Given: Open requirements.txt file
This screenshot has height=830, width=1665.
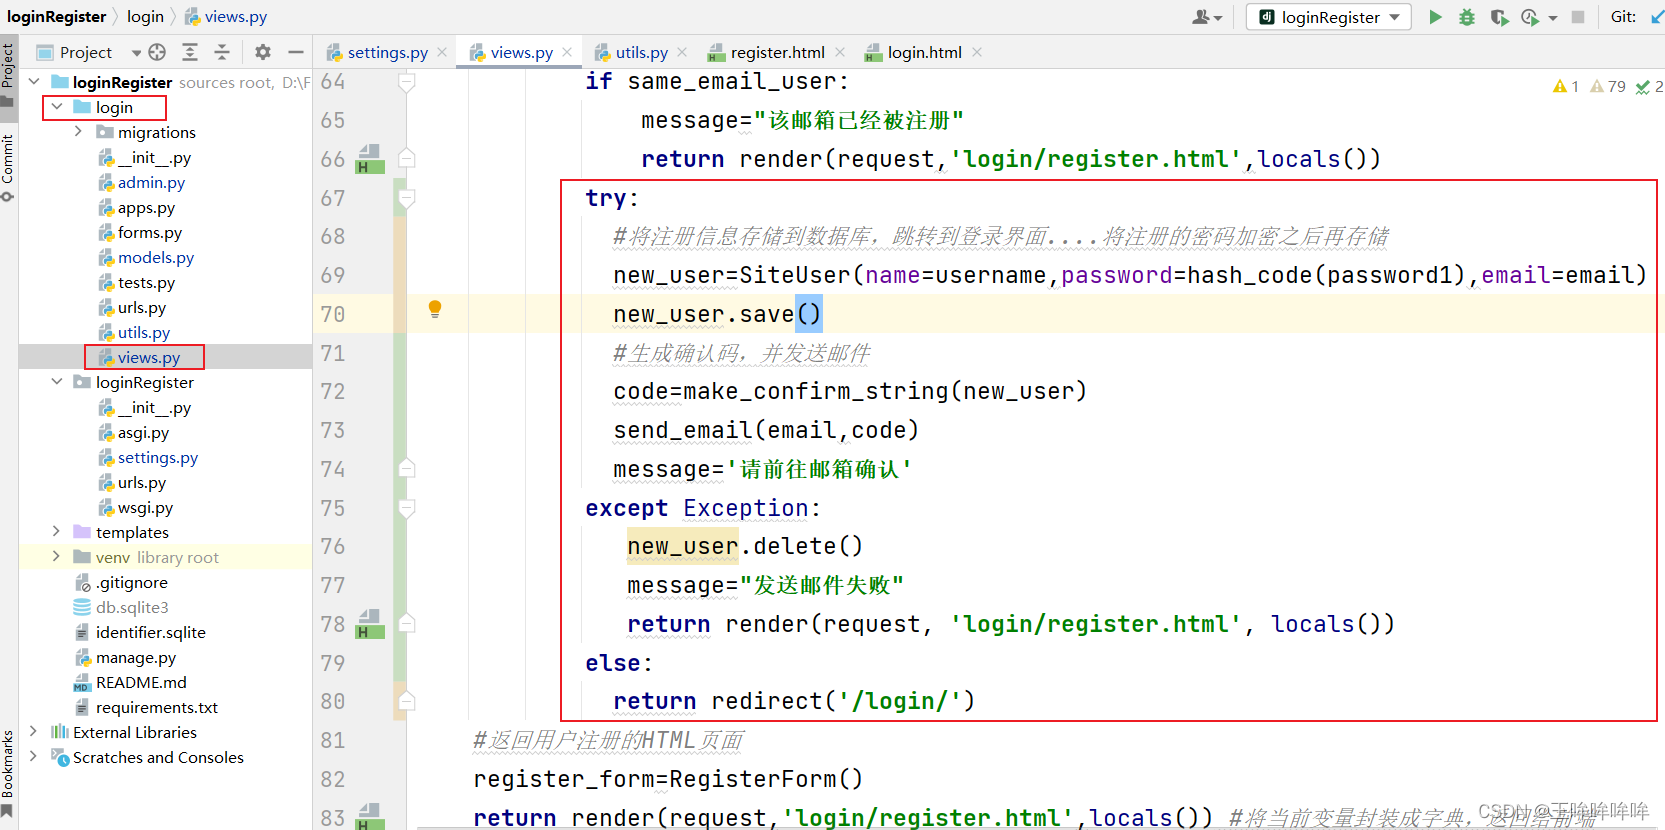Looking at the screenshot, I should [157, 707].
